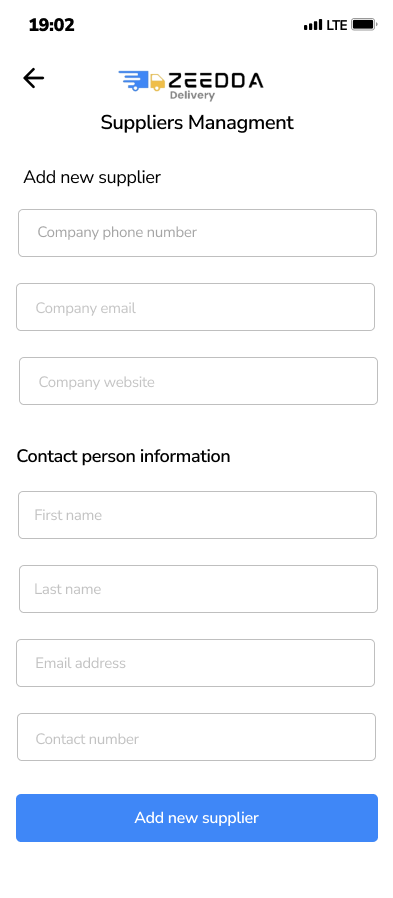The height and width of the screenshot is (898, 393).
Task: Tap the back arrow icon
Action: [x=33, y=78]
